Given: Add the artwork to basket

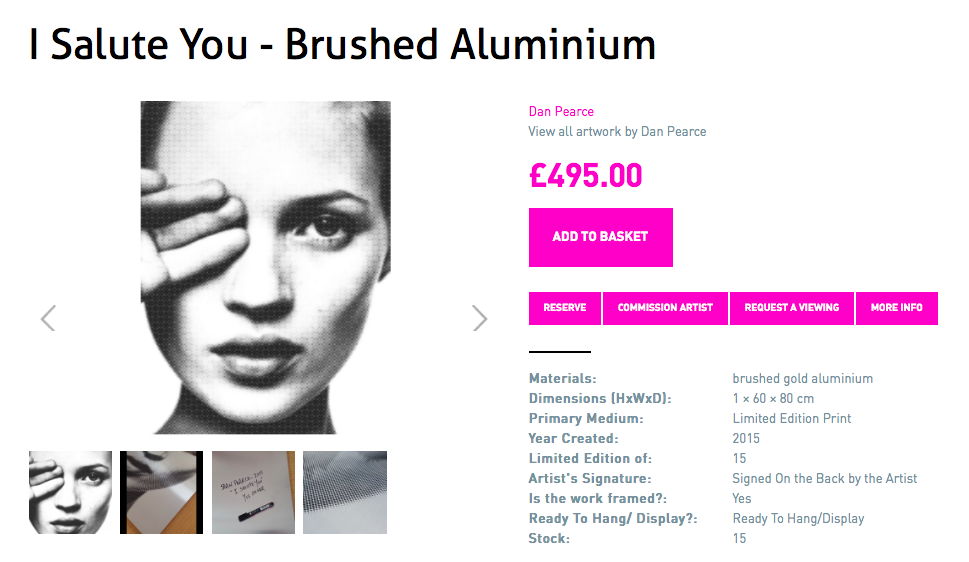Looking at the screenshot, I should (x=601, y=237).
